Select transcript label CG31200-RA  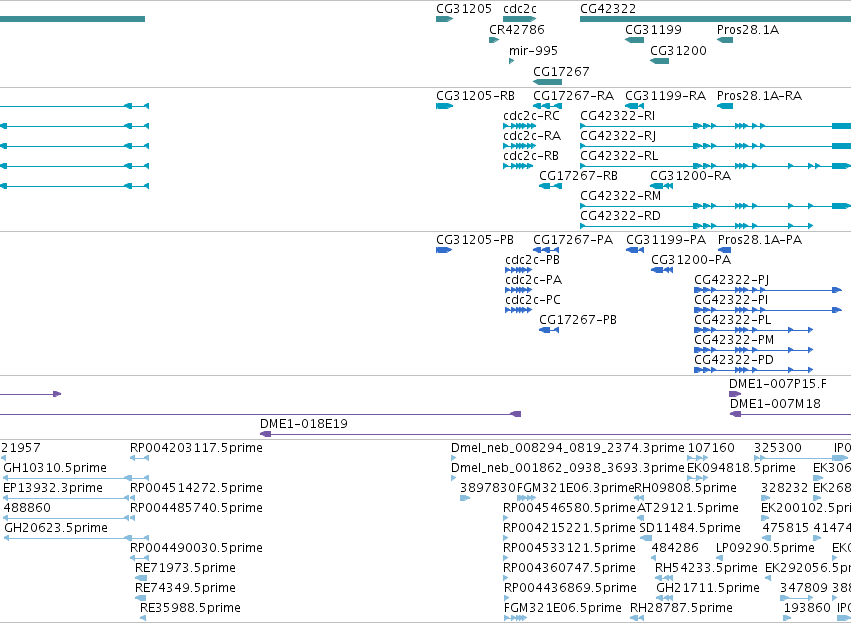[691, 176]
